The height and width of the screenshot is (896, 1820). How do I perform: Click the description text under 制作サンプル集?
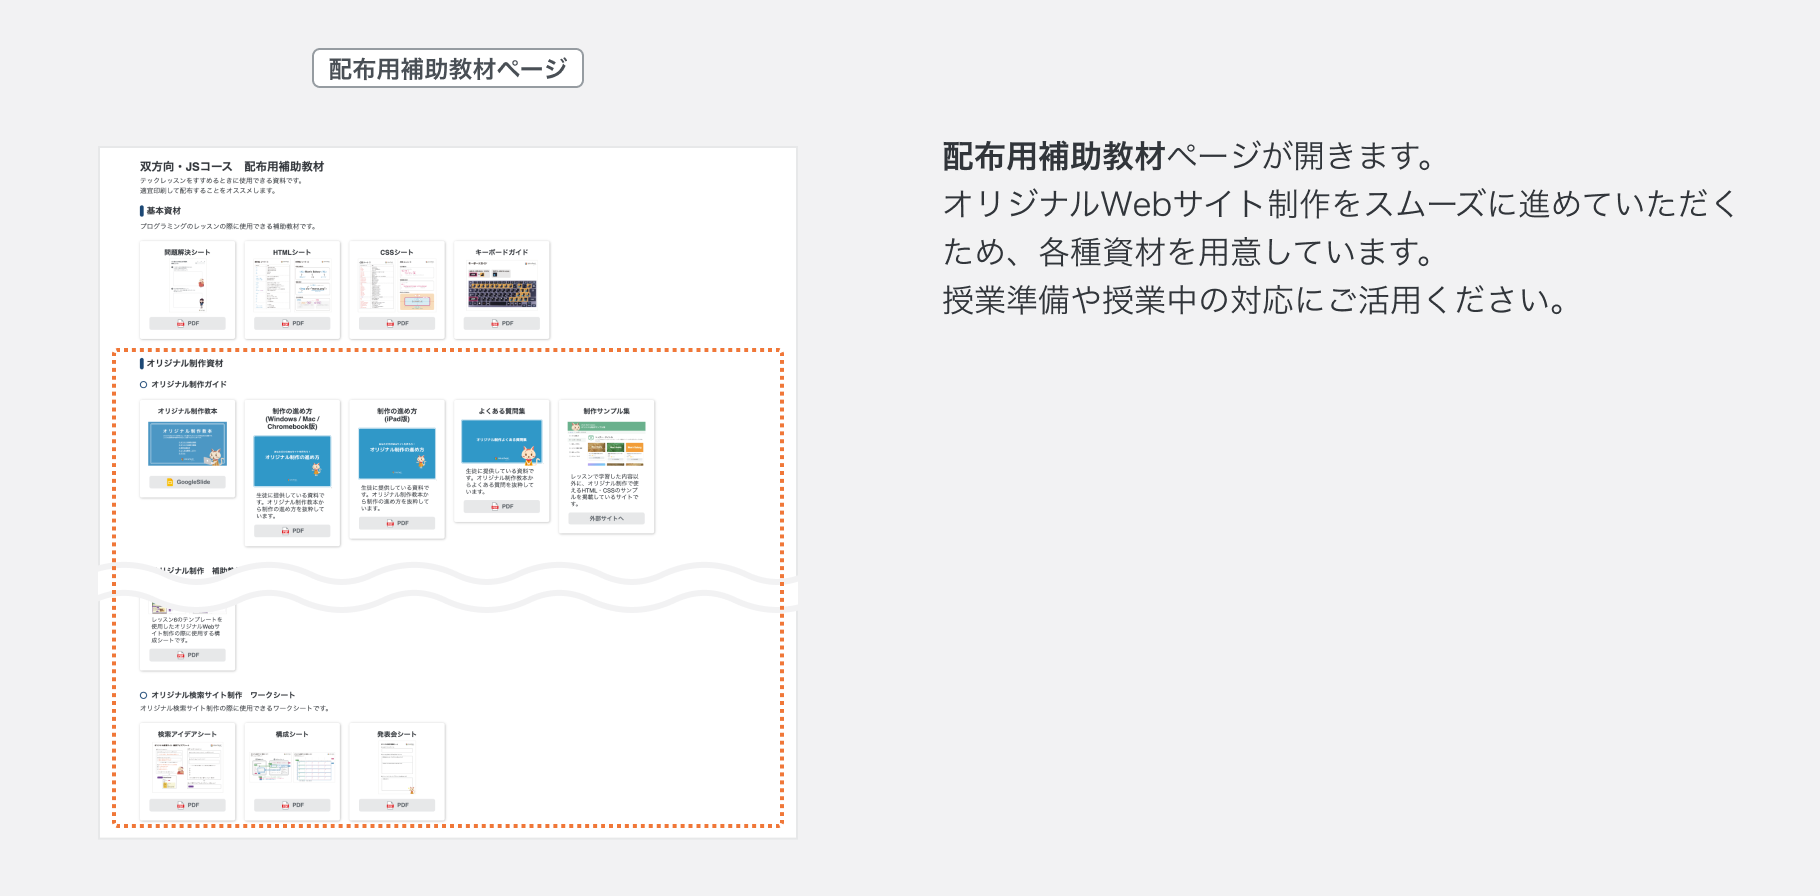[x=605, y=490]
